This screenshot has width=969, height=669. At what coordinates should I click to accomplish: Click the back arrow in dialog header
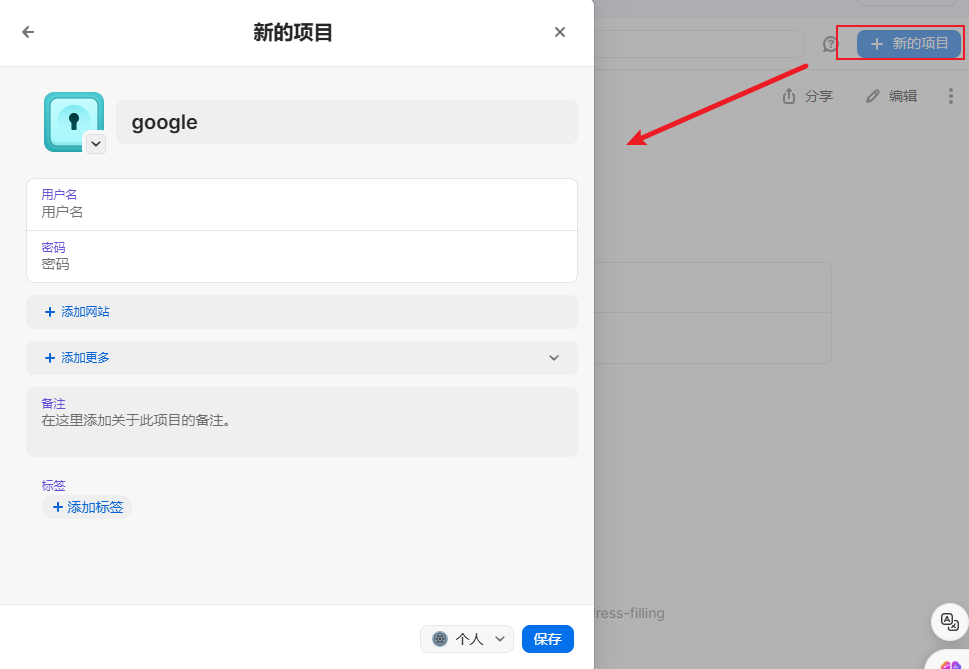click(28, 32)
